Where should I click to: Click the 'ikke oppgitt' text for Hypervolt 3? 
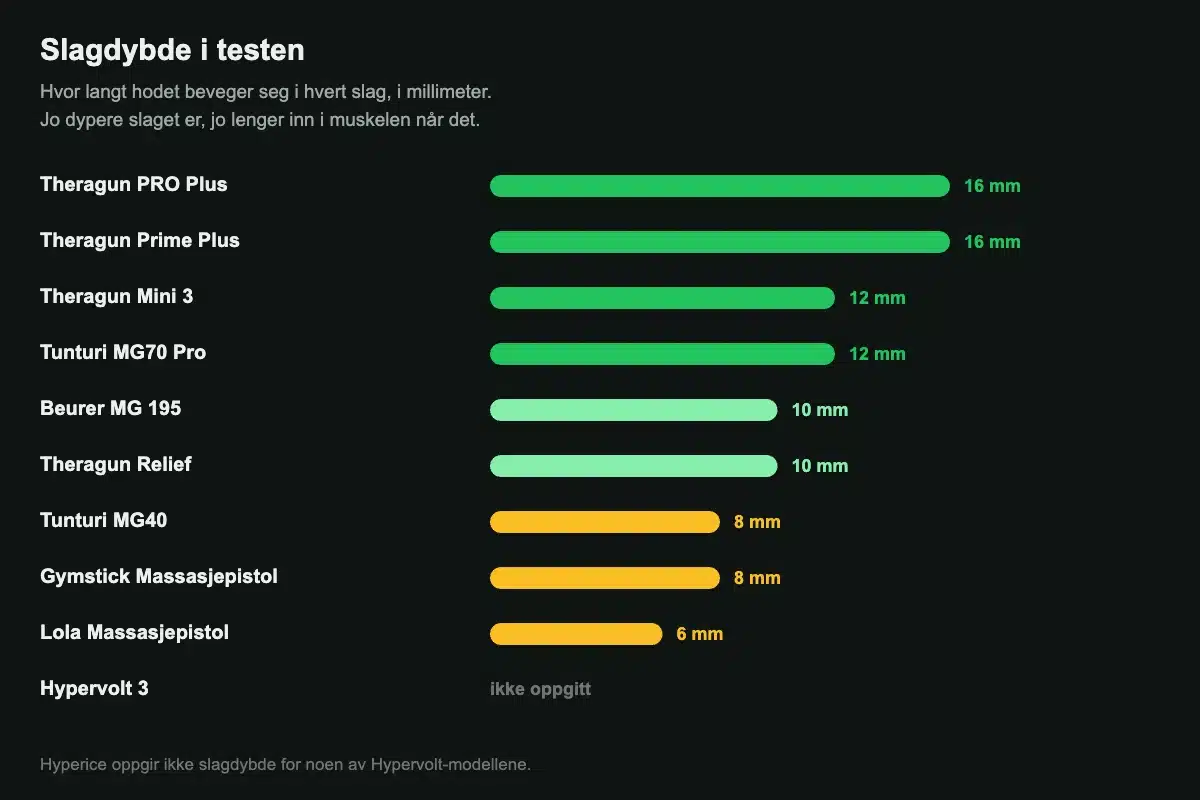[540, 689]
